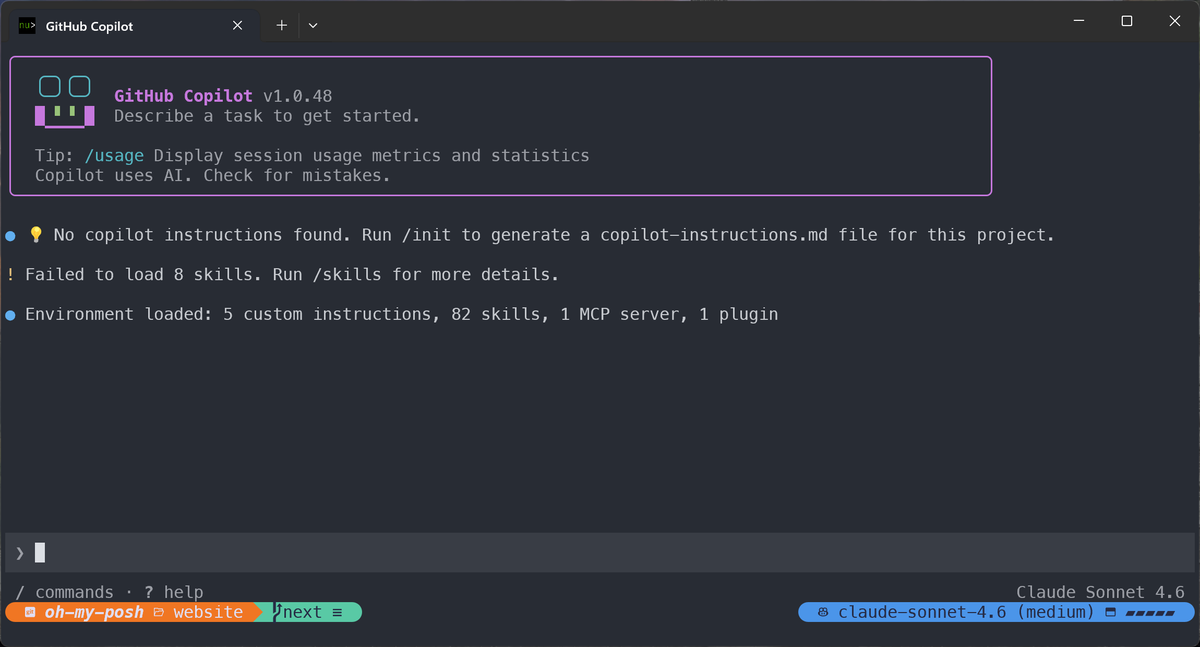Click 'Copilot uses AI. Check for mistakes.'
The image size is (1200, 647).
pos(212,176)
